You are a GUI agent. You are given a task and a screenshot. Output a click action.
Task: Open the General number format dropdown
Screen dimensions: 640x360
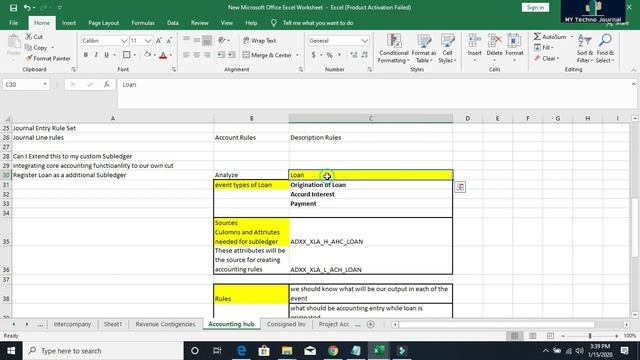[364, 41]
